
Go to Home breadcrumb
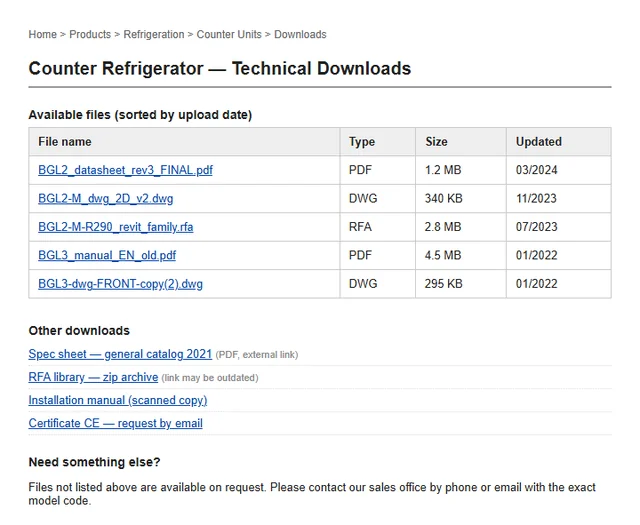42,34
